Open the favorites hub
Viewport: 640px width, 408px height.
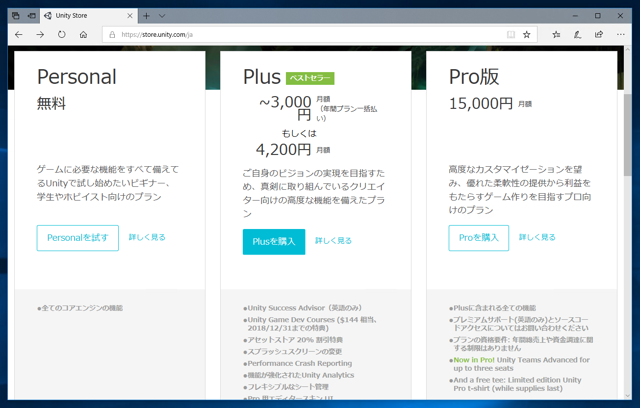556,35
